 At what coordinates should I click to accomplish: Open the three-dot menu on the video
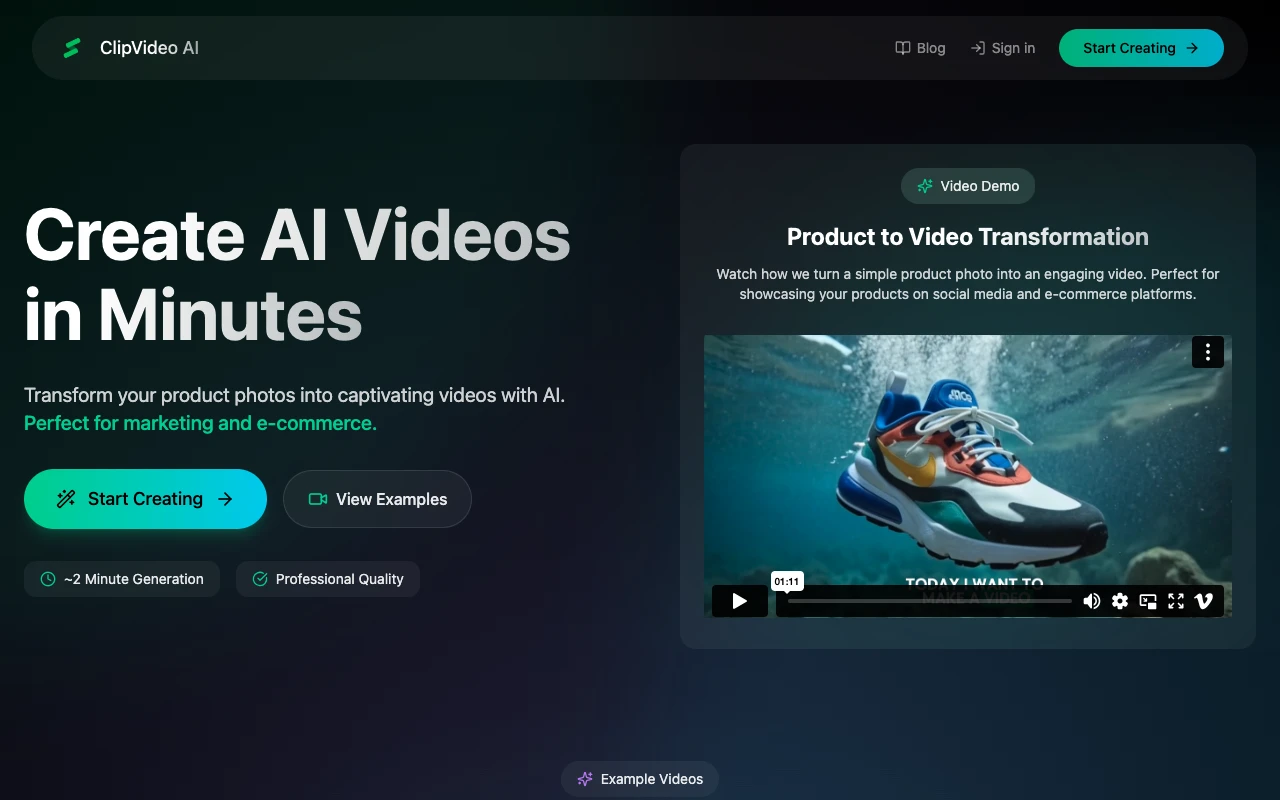1208,352
